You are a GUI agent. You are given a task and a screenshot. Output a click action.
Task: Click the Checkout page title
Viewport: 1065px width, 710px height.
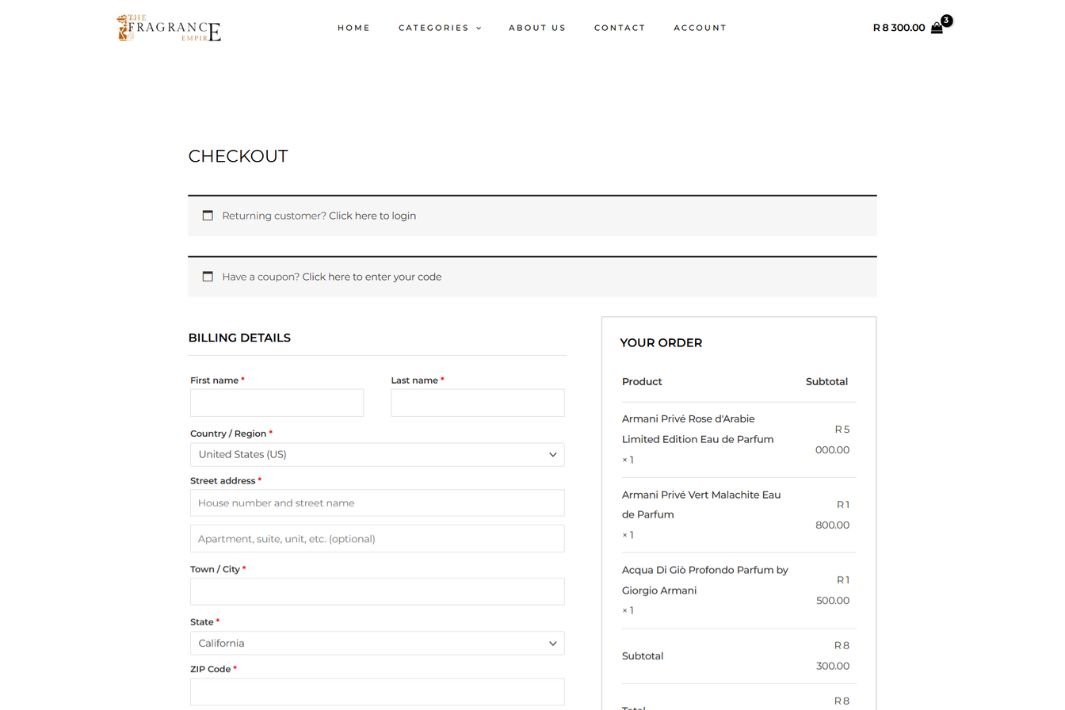pyautogui.click(x=238, y=156)
